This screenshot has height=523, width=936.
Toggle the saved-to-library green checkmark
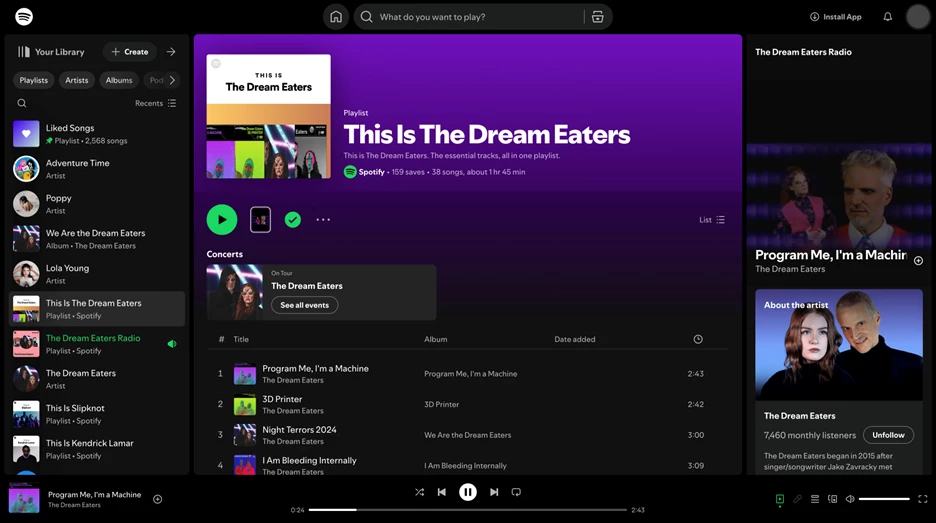pos(292,220)
